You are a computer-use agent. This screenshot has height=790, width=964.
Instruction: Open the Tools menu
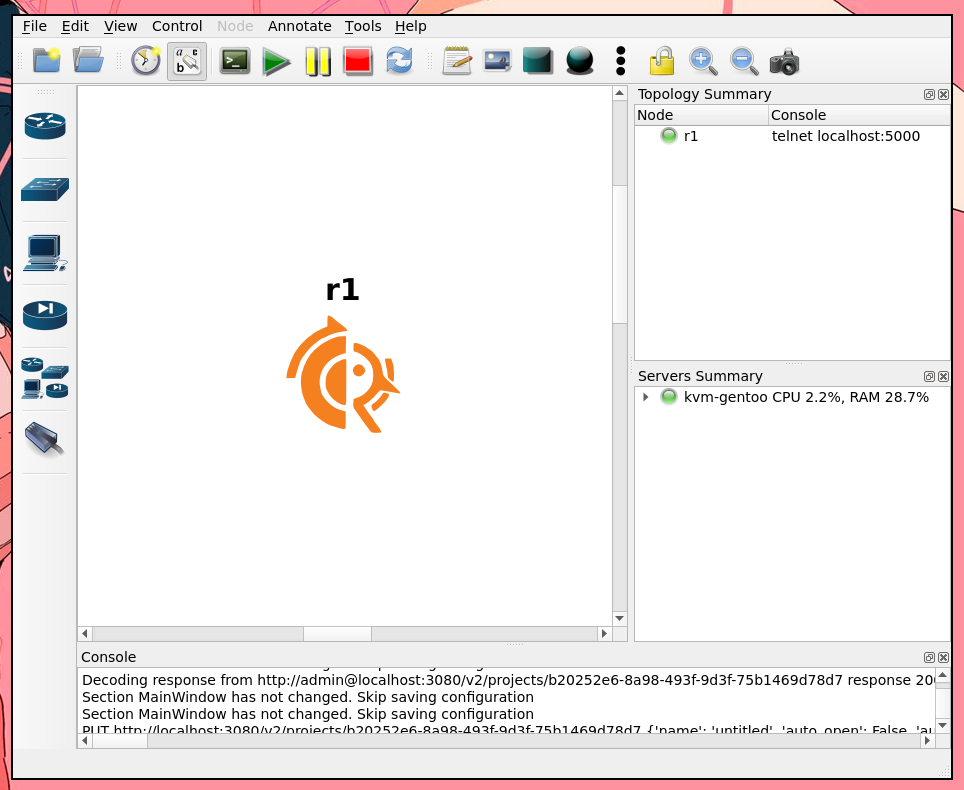(x=363, y=26)
